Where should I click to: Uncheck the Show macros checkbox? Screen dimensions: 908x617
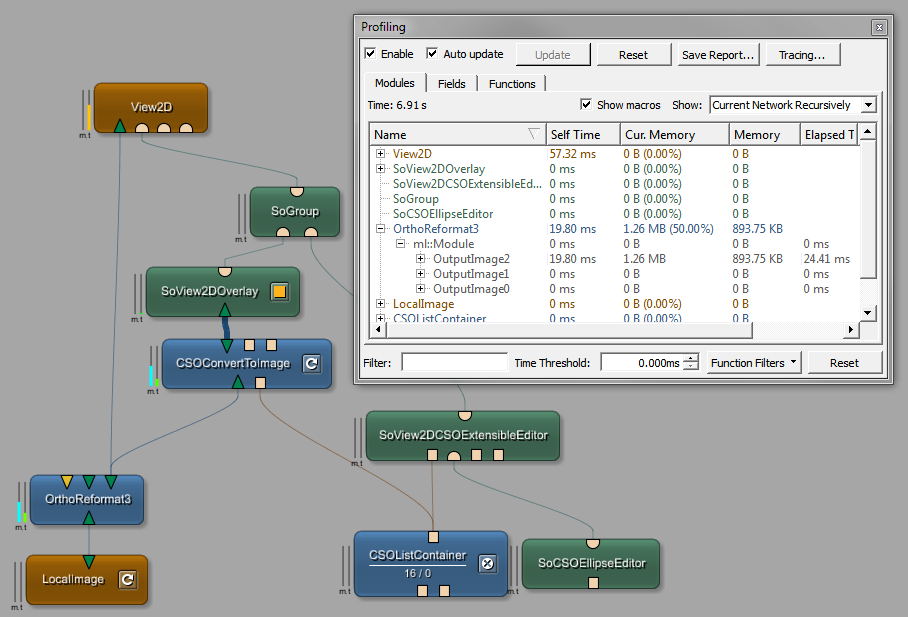[586, 105]
